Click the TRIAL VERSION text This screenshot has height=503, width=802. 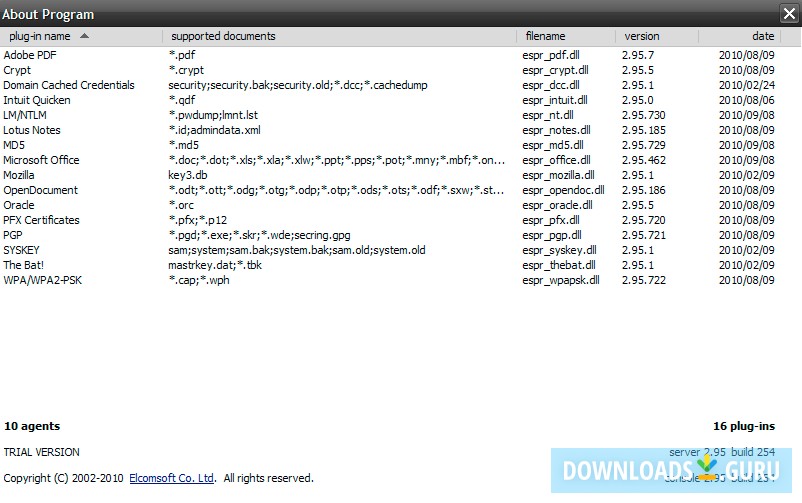point(41,452)
